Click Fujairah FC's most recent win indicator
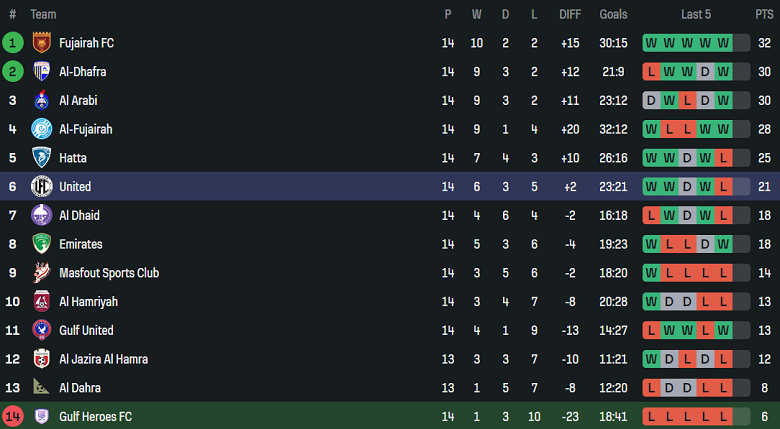 coord(723,43)
